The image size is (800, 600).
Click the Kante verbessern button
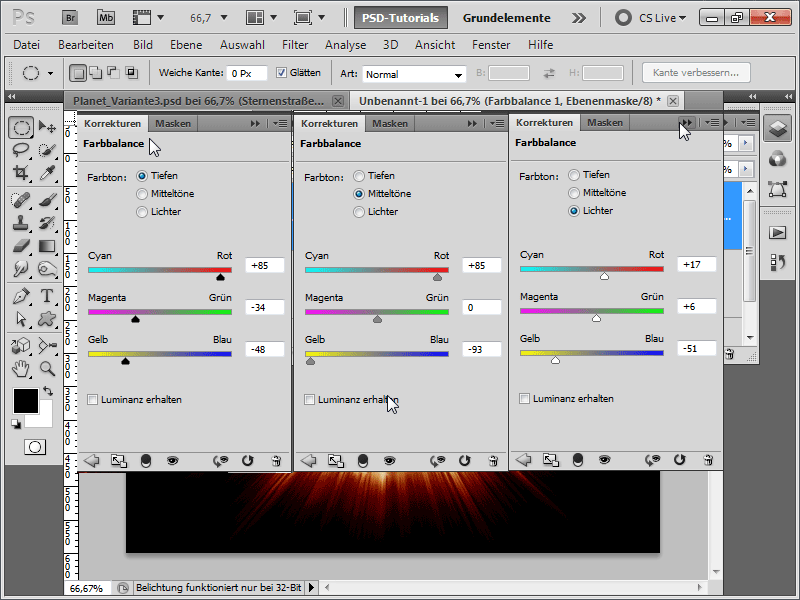pos(696,72)
